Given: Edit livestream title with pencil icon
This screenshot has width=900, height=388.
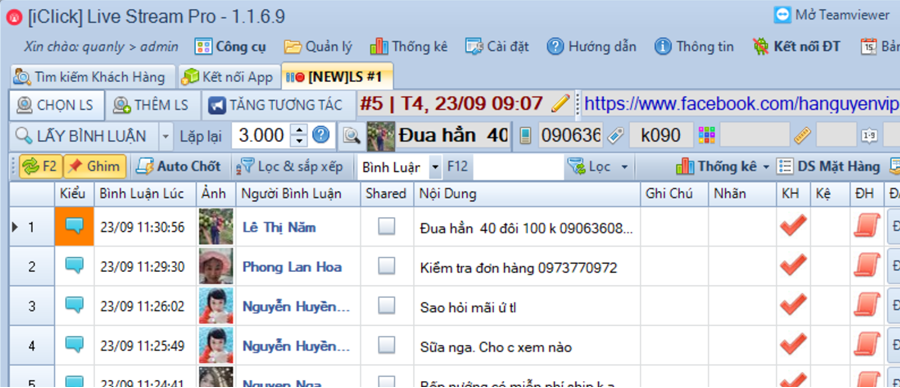Looking at the screenshot, I should (x=560, y=104).
